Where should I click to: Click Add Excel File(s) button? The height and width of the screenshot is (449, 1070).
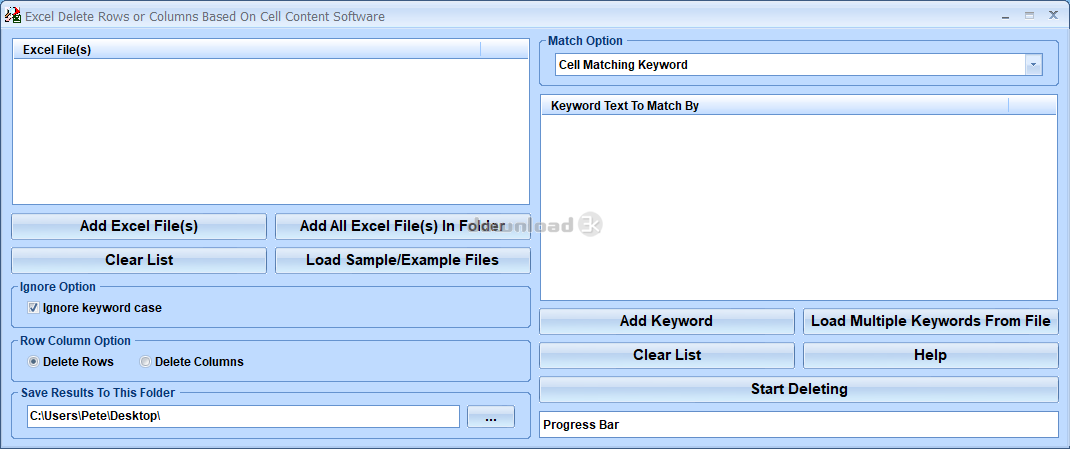(139, 227)
